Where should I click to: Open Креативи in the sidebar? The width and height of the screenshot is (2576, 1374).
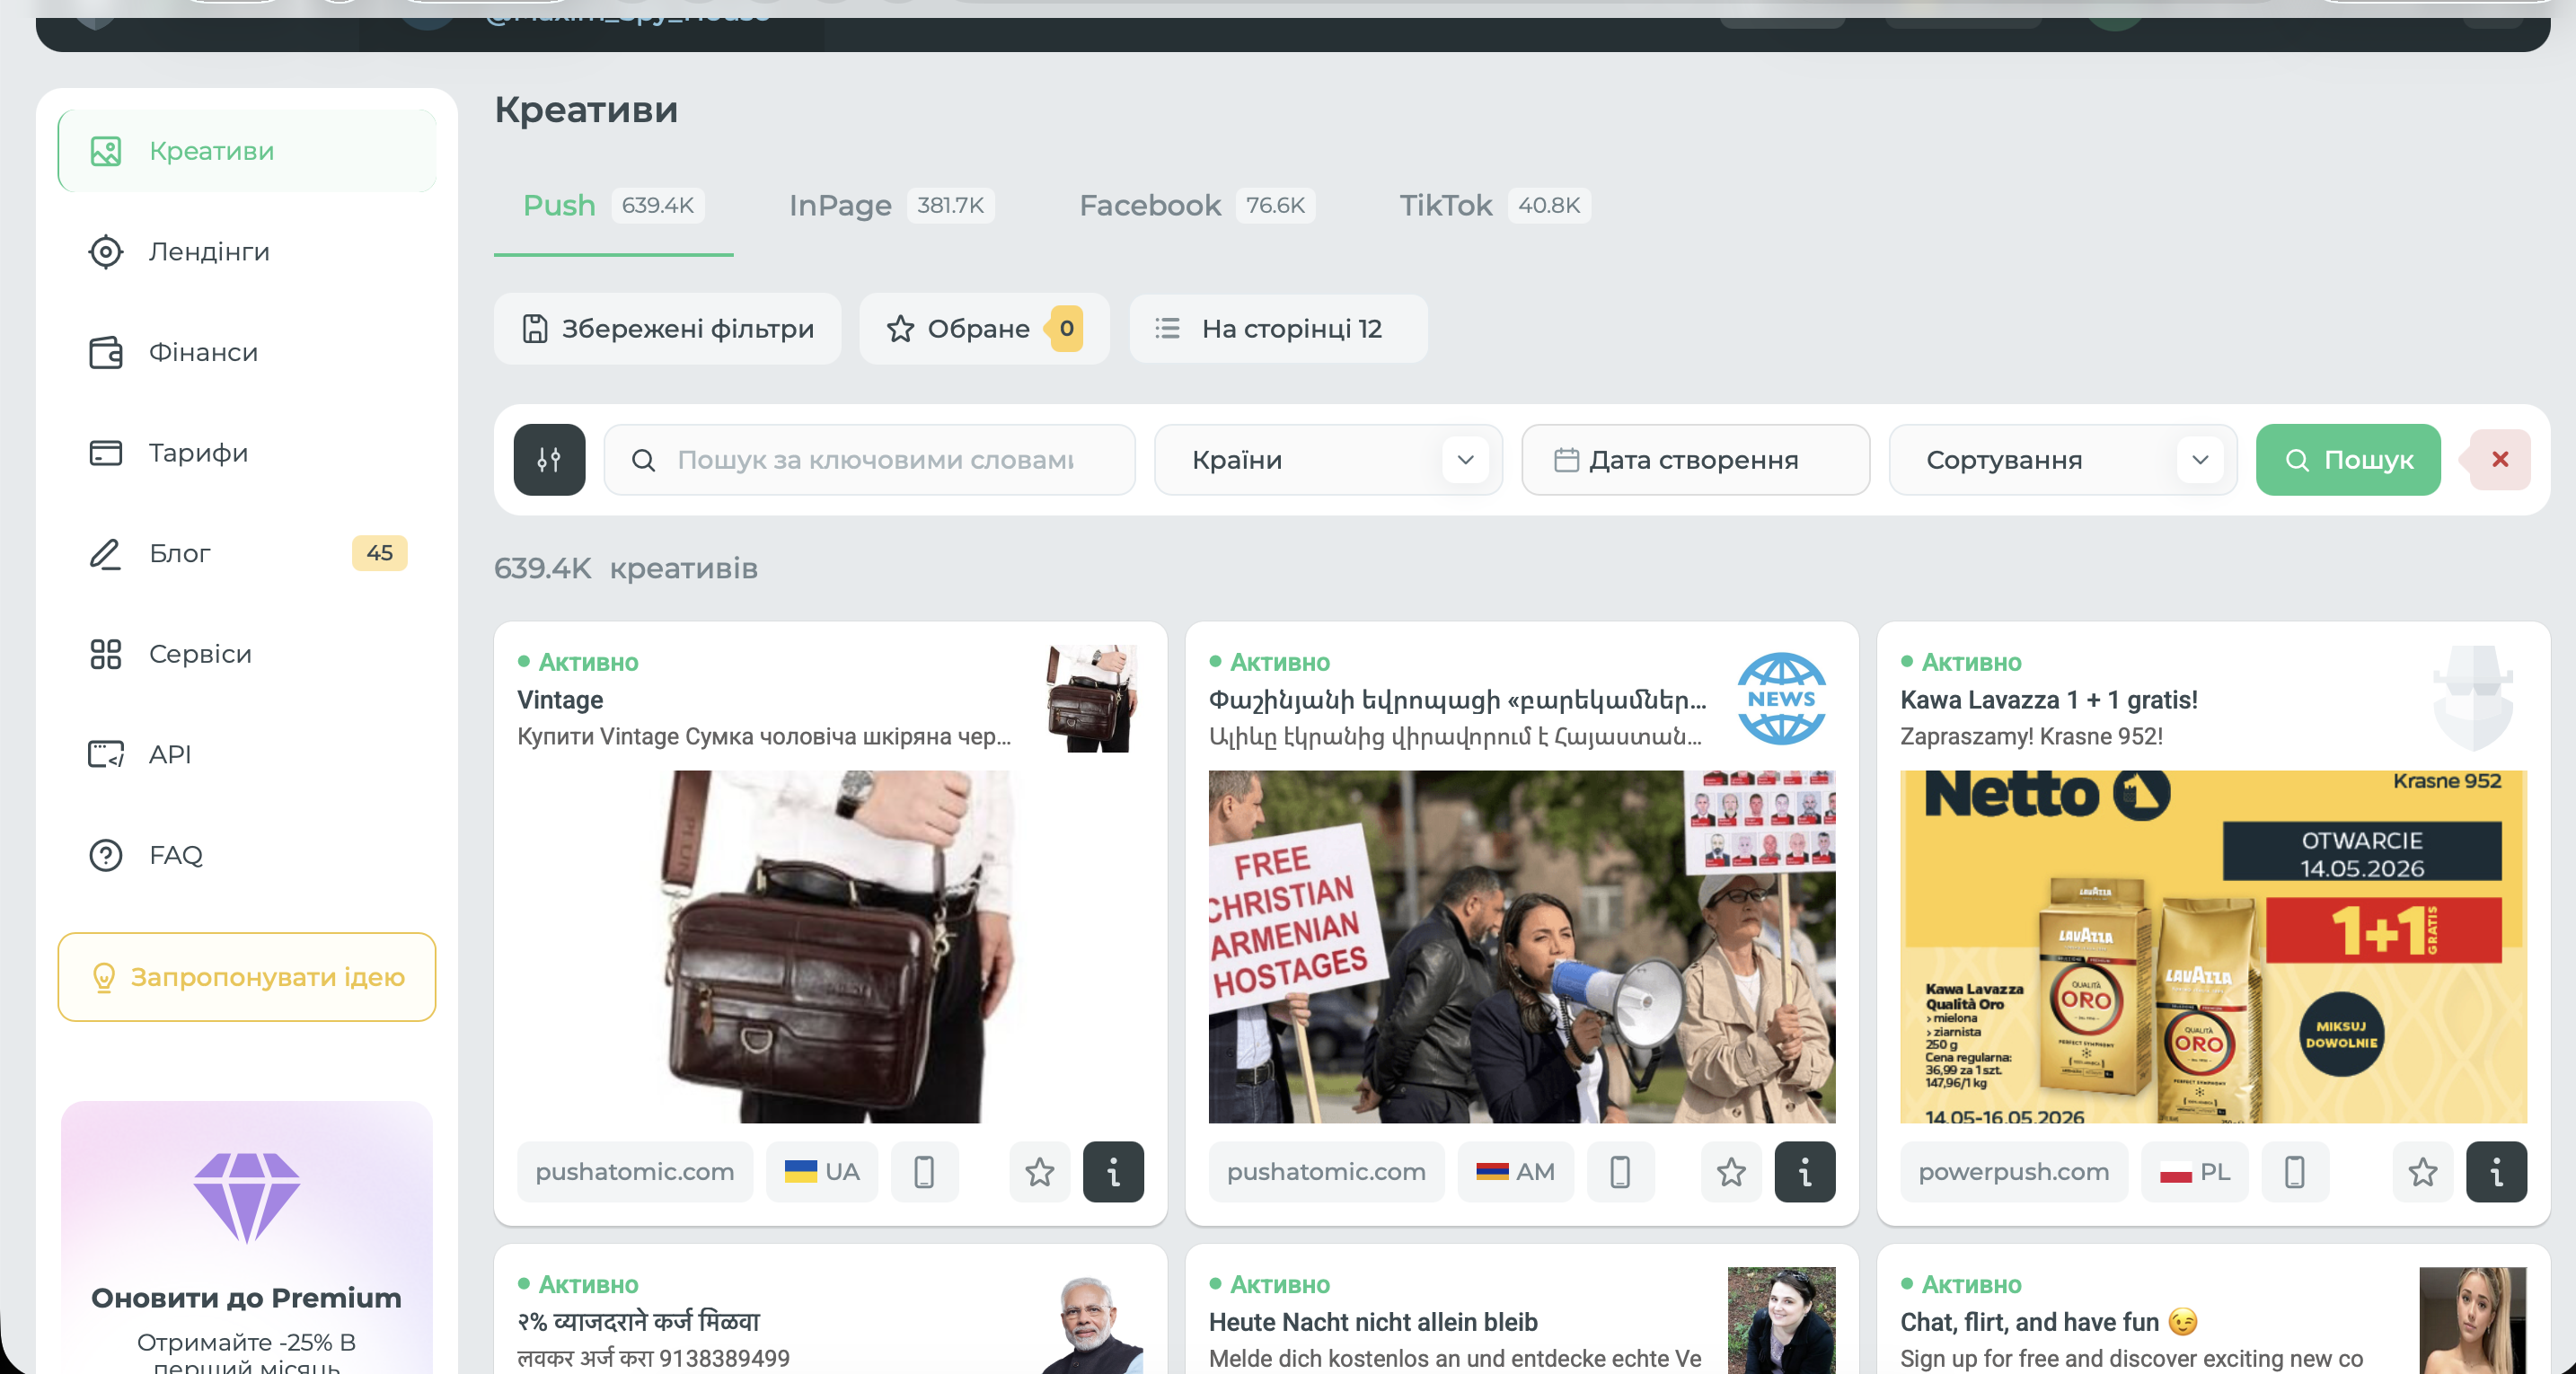[x=247, y=151]
